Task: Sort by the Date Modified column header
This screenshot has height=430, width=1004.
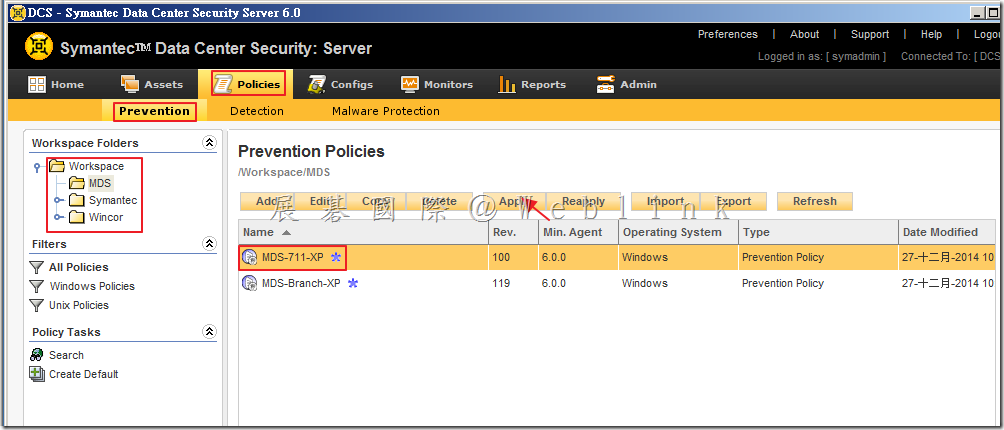Action: pos(947,232)
